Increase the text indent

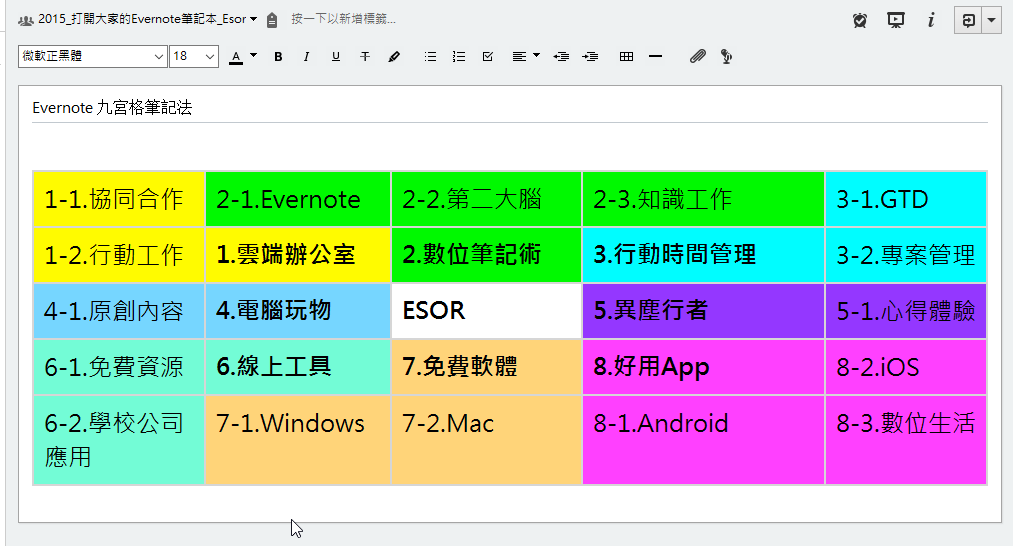590,57
